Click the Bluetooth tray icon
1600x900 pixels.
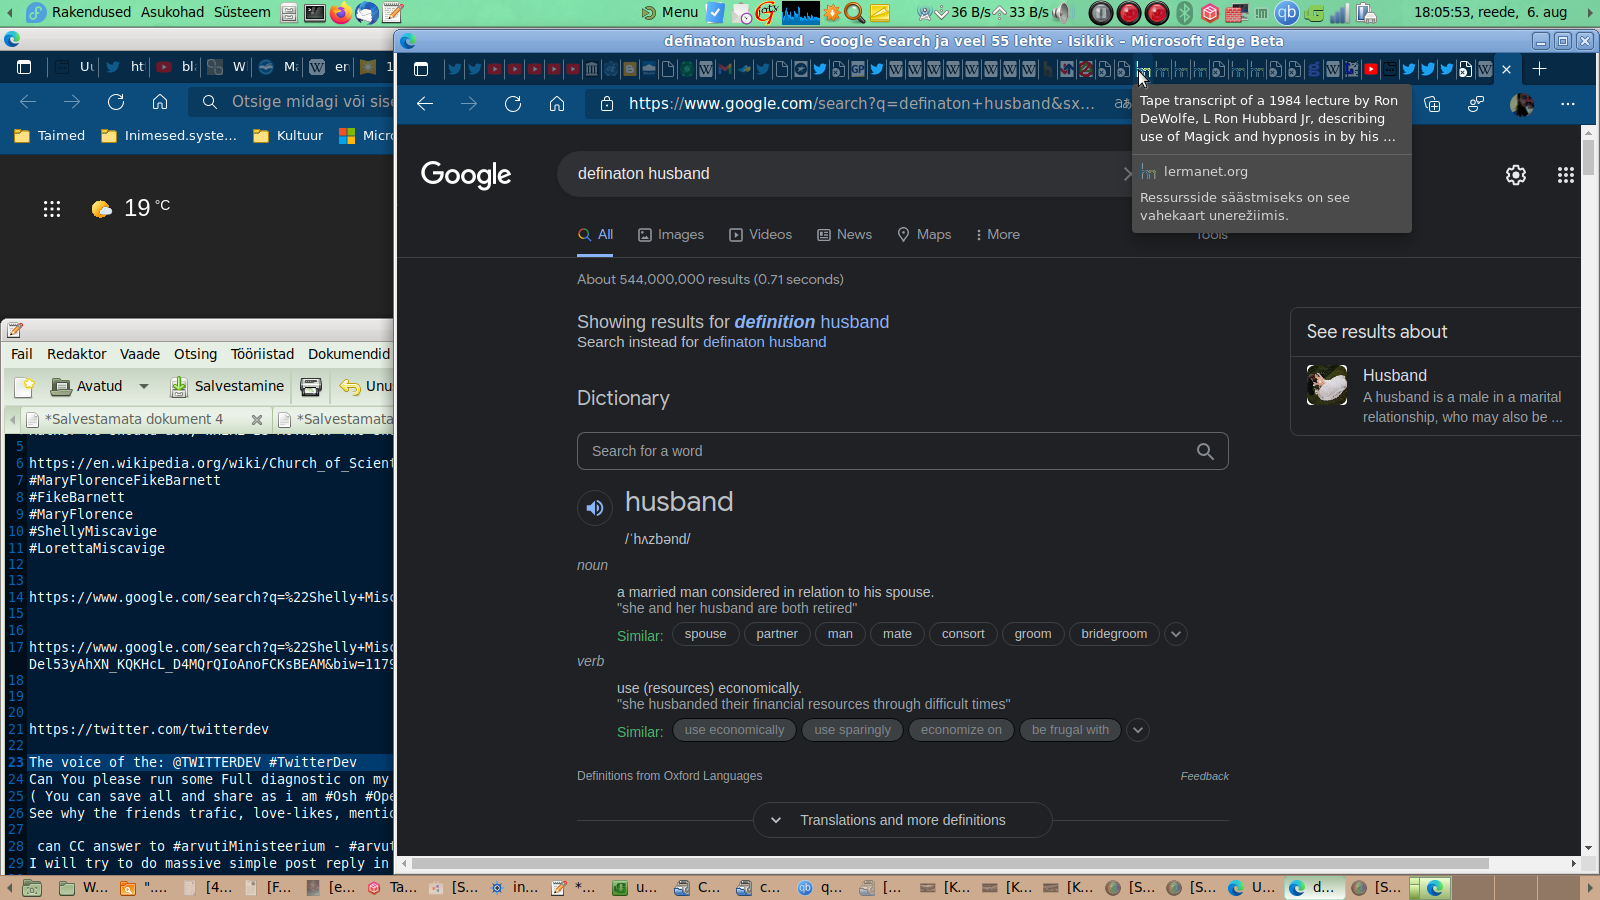(x=1185, y=13)
